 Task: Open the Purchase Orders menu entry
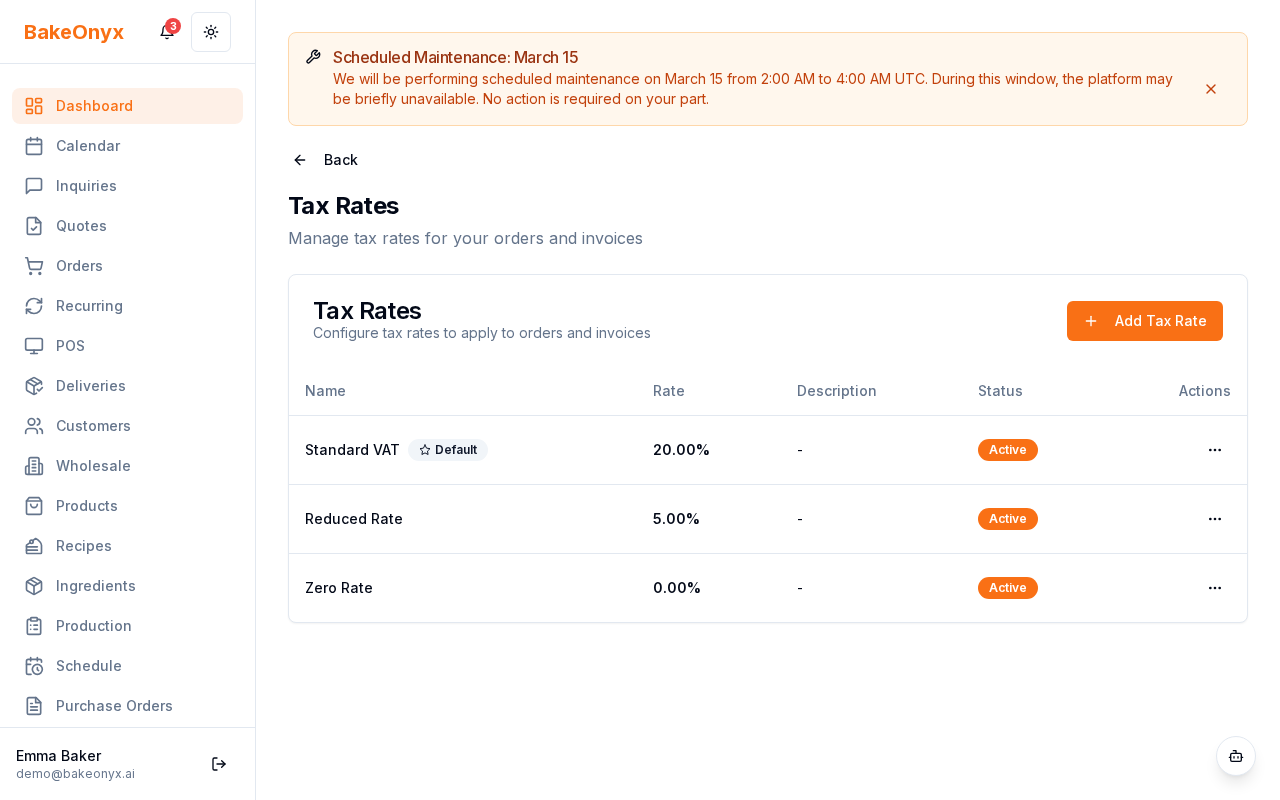pyautogui.click(x=114, y=706)
